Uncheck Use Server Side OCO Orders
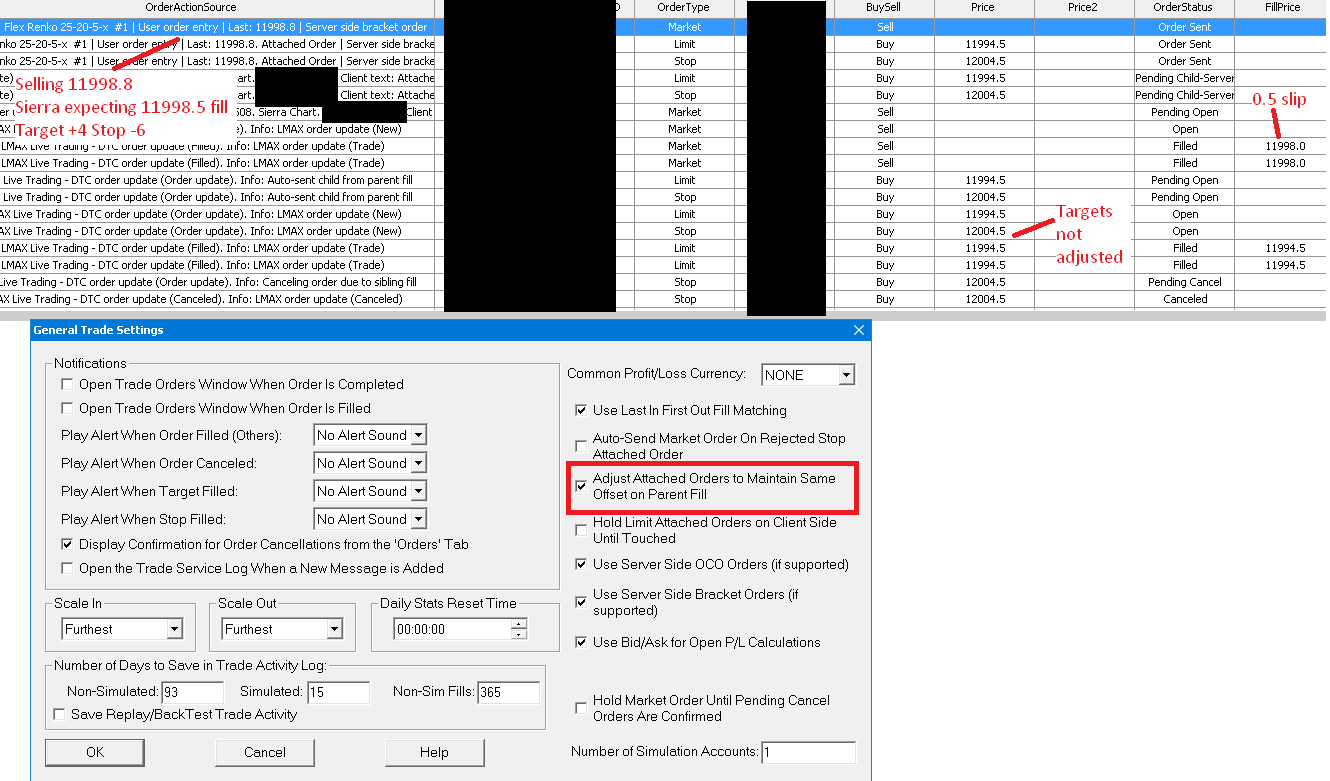The image size is (1330, 781). pyautogui.click(x=581, y=564)
